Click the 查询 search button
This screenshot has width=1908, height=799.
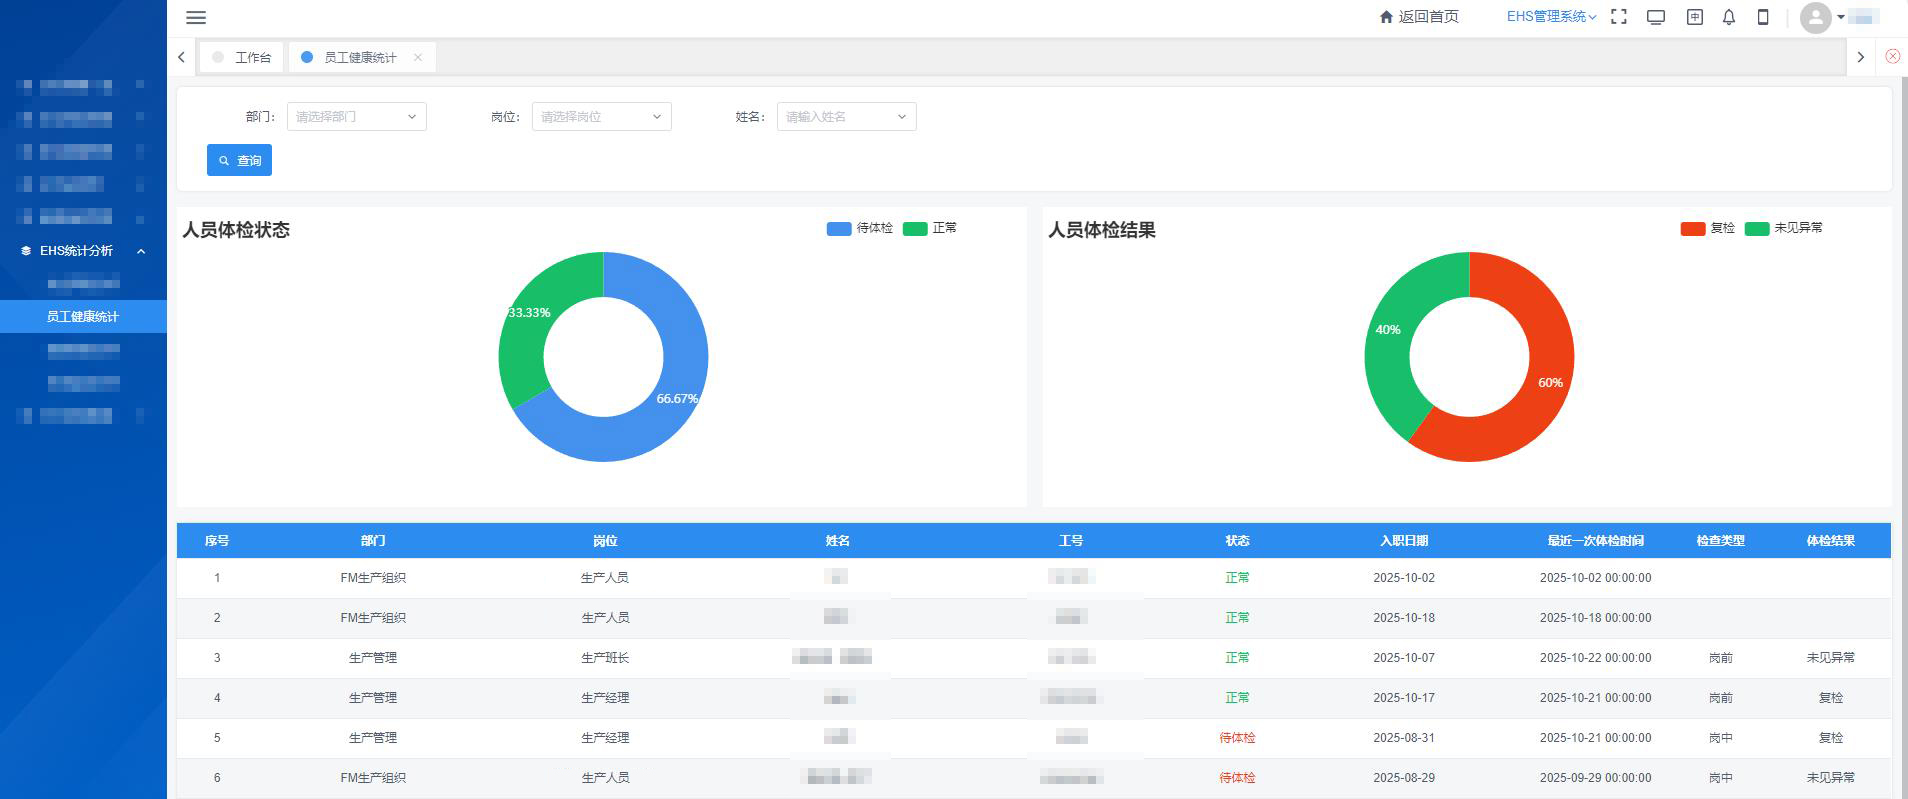click(239, 161)
